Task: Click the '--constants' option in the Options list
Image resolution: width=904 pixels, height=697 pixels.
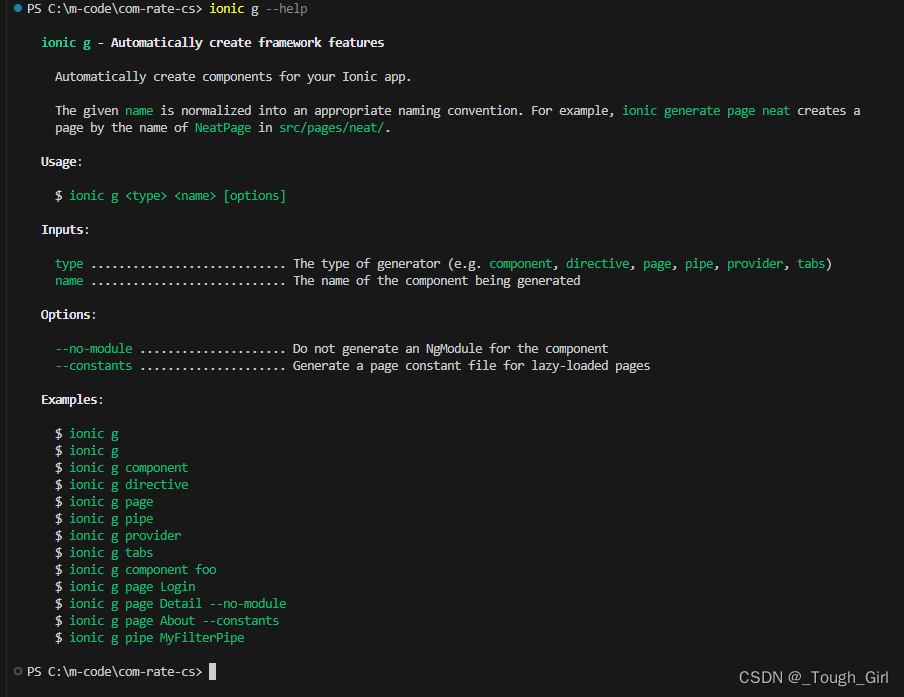Action: 93,366
